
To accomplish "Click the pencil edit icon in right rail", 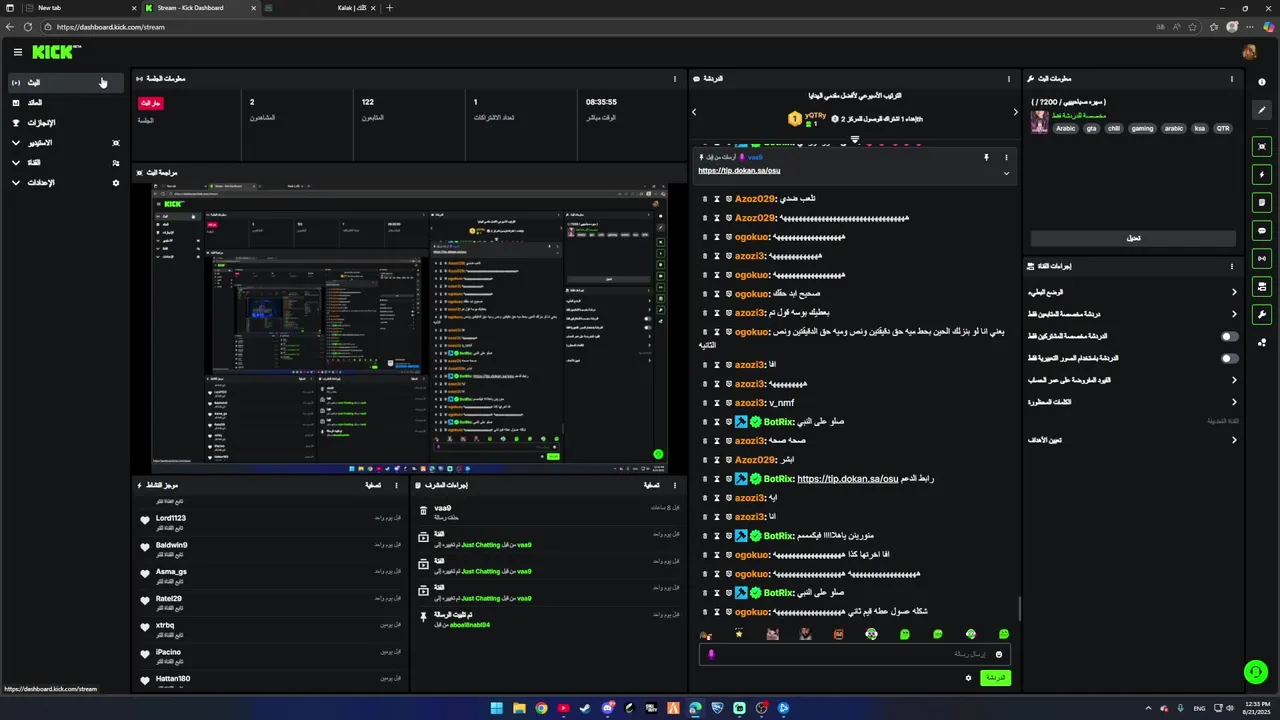I will click(x=1262, y=110).
